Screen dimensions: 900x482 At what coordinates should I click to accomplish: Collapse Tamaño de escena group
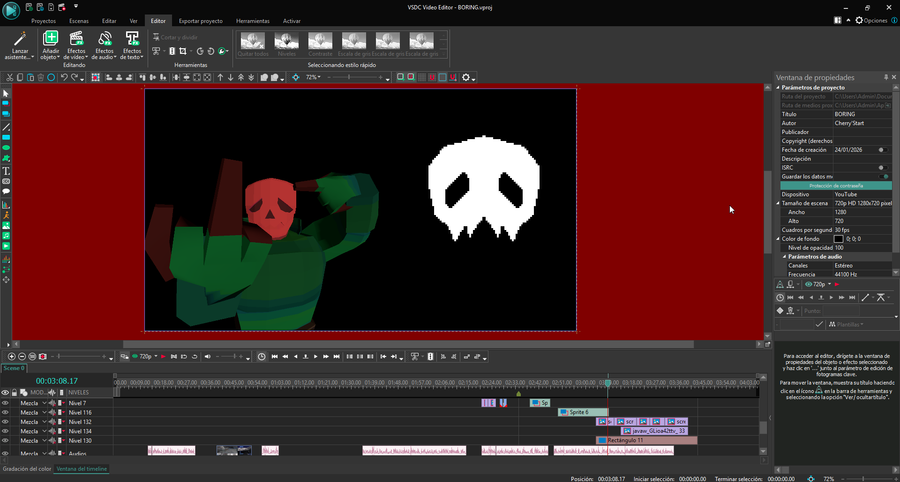(779, 203)
